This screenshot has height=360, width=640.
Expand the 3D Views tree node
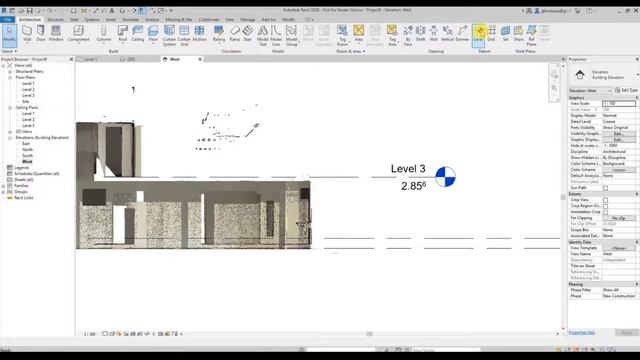(10, 132)
